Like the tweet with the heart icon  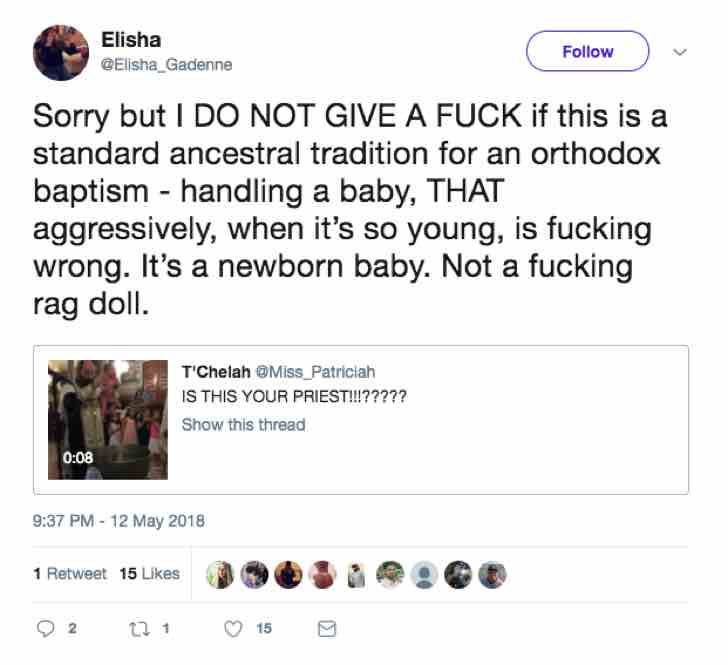click(233, 629)
